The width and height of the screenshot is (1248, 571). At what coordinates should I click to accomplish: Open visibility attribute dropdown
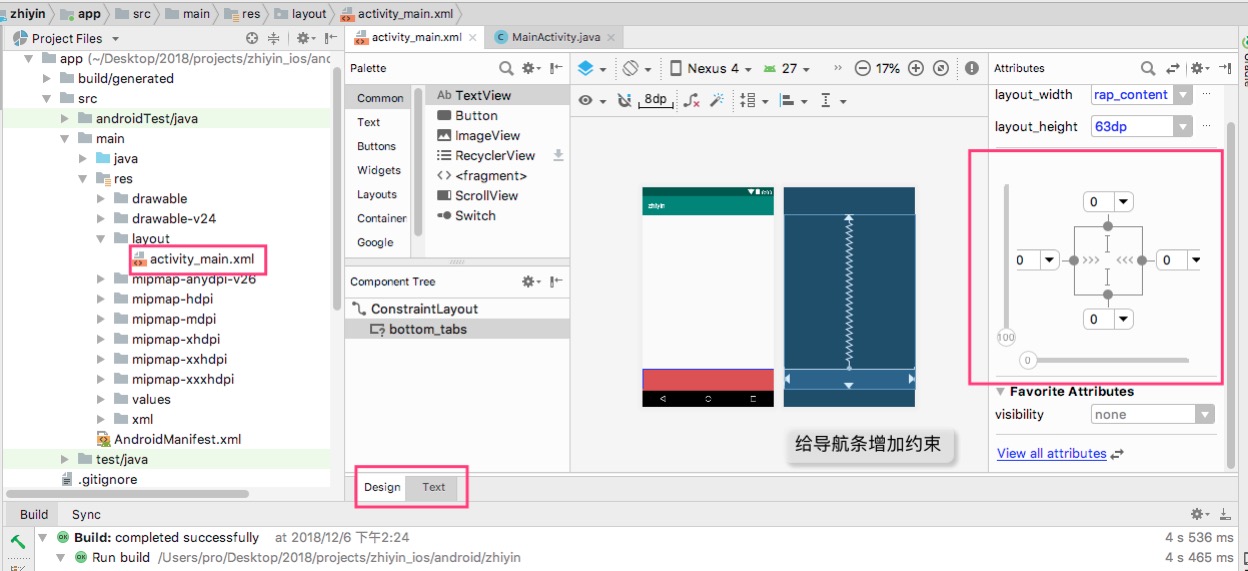coord(1206,414)
